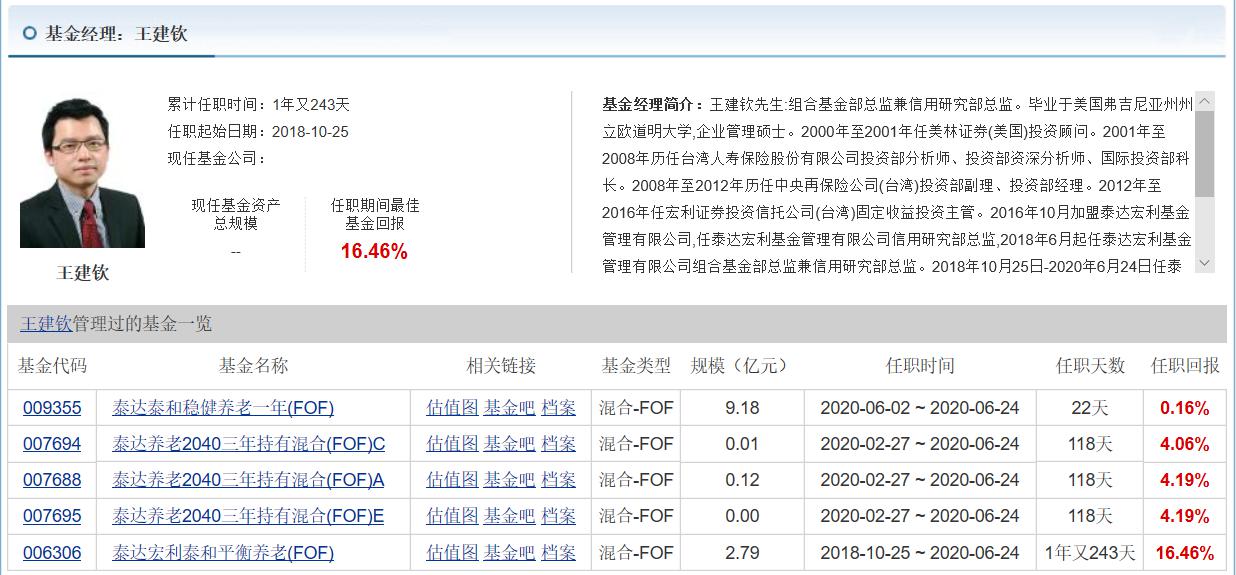Click the 规模（亿元） column header
1236x575 pixels.
tap(742, 366)
